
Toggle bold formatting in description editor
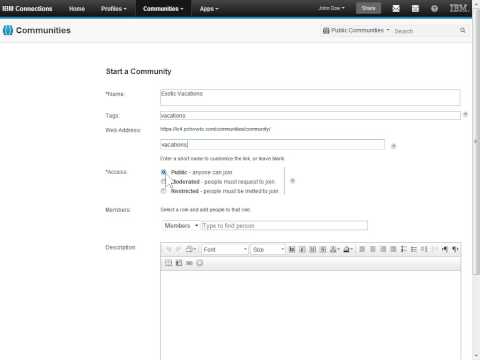tap(292, 249)
